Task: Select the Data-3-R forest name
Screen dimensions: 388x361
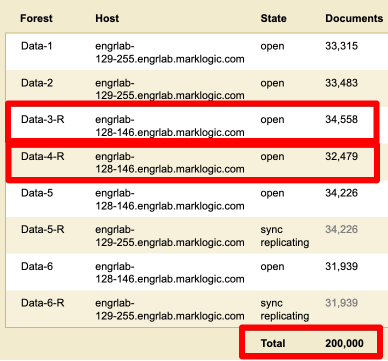Action: point(42,119)
